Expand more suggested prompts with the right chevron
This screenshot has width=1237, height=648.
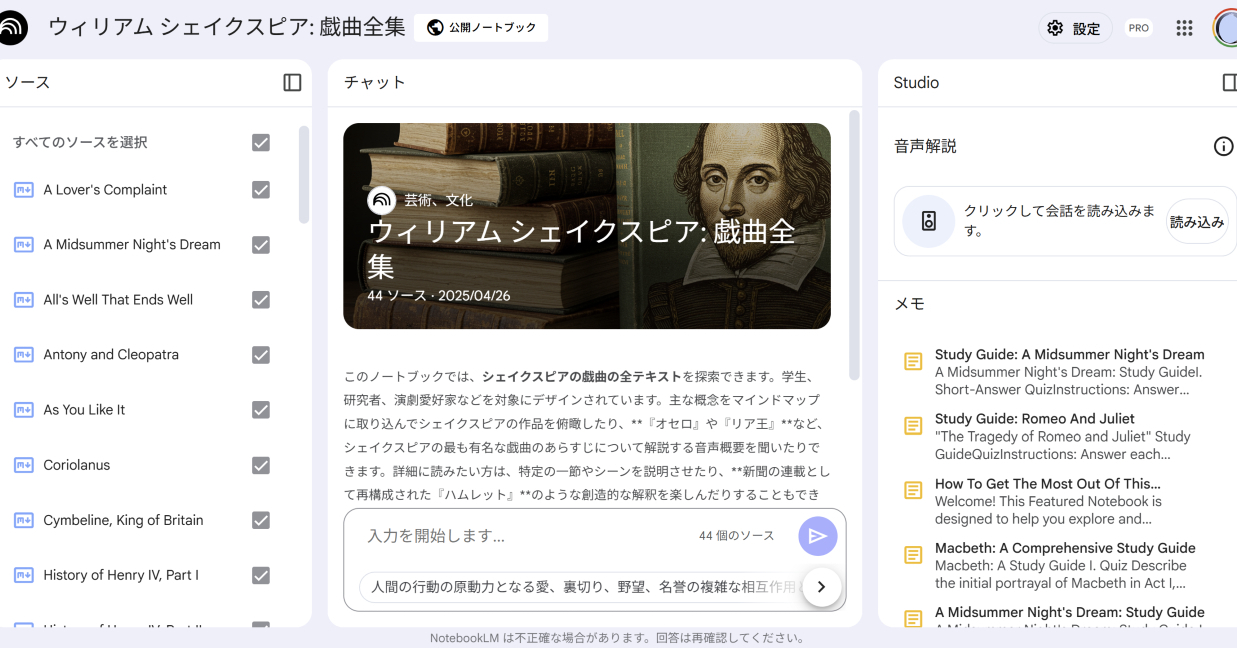(821, 587)
